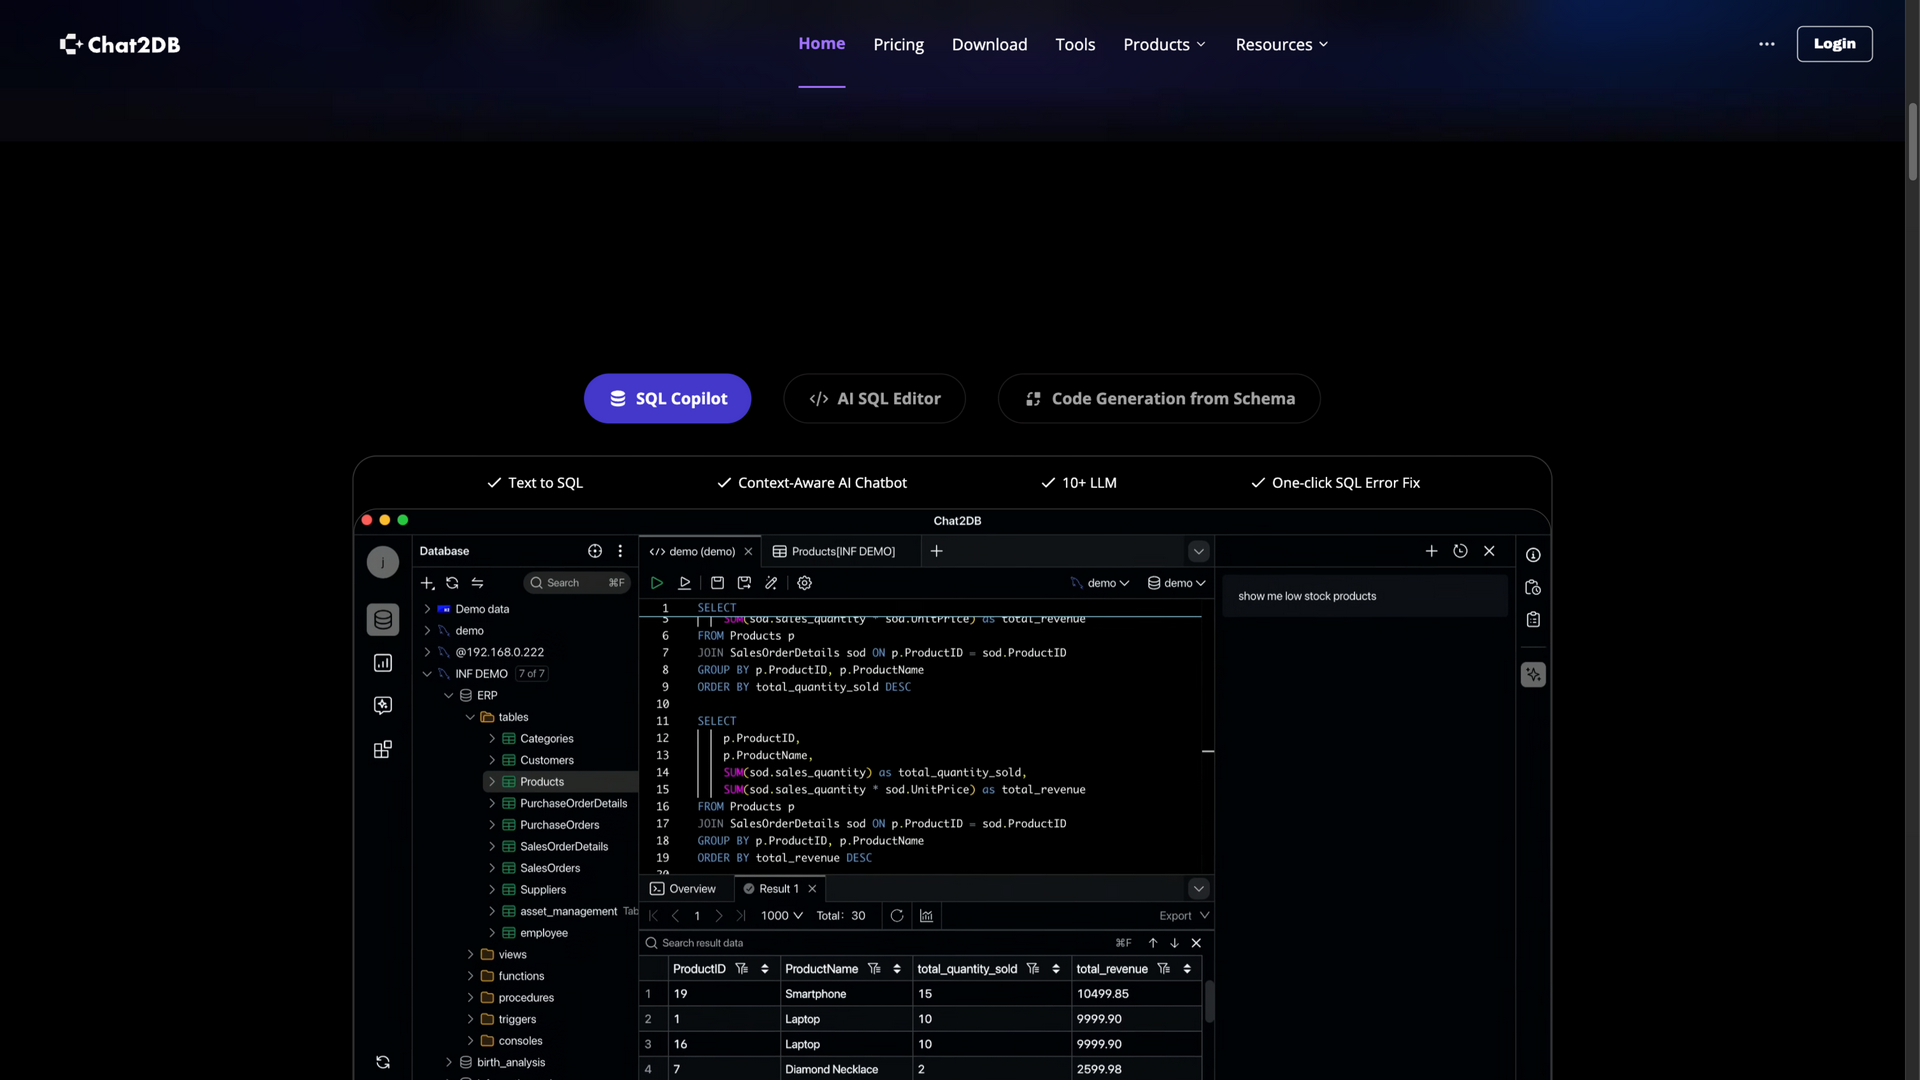Image resolution: width=1920 pixels, height=1080 pixels.
Task: Click the page vertical scrollbar thumb
Action: [x=1912, y=141]
